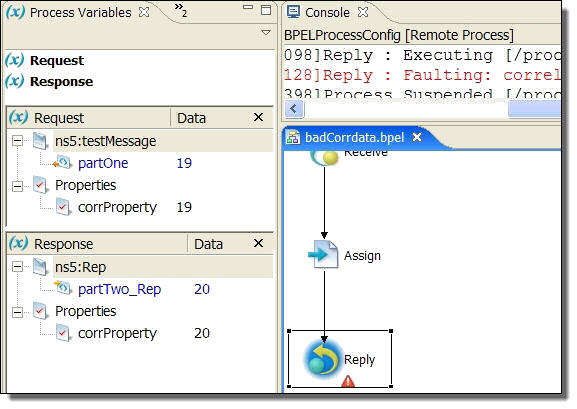
Task: Close the Response variable panel
Action: point(258,243)
